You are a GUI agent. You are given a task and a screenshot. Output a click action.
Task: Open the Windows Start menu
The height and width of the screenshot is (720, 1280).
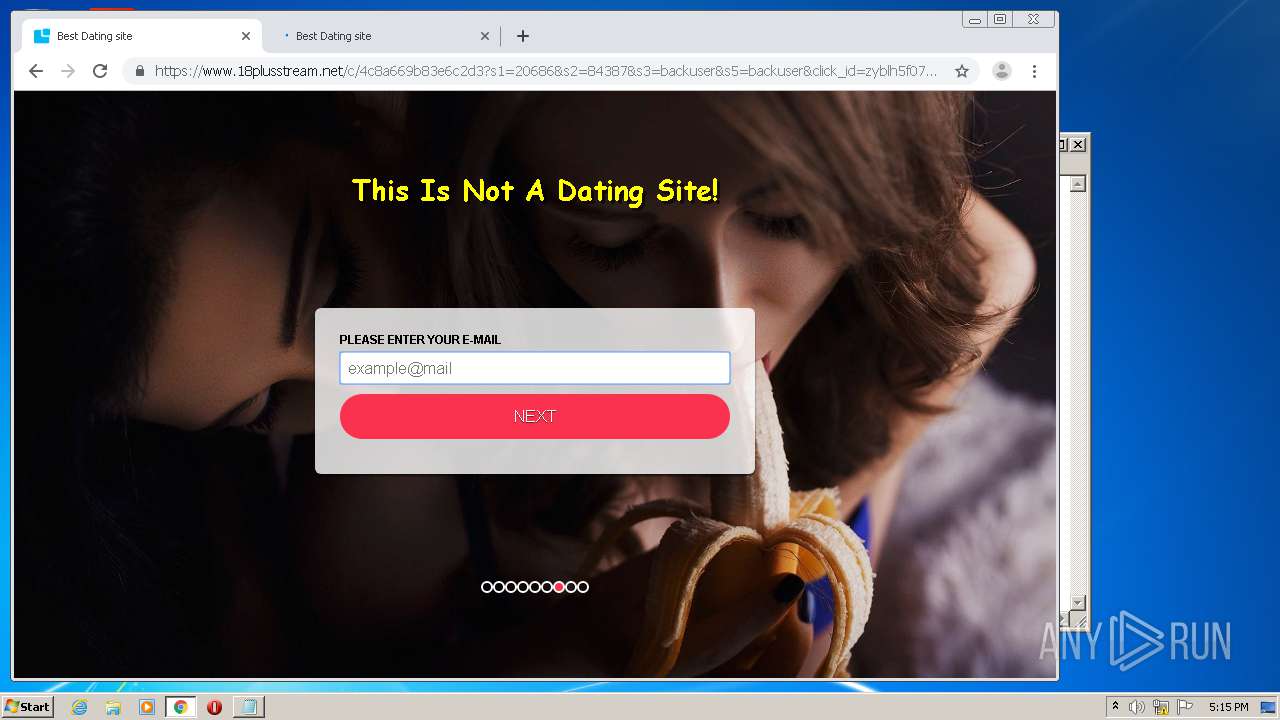coord(27,706)
